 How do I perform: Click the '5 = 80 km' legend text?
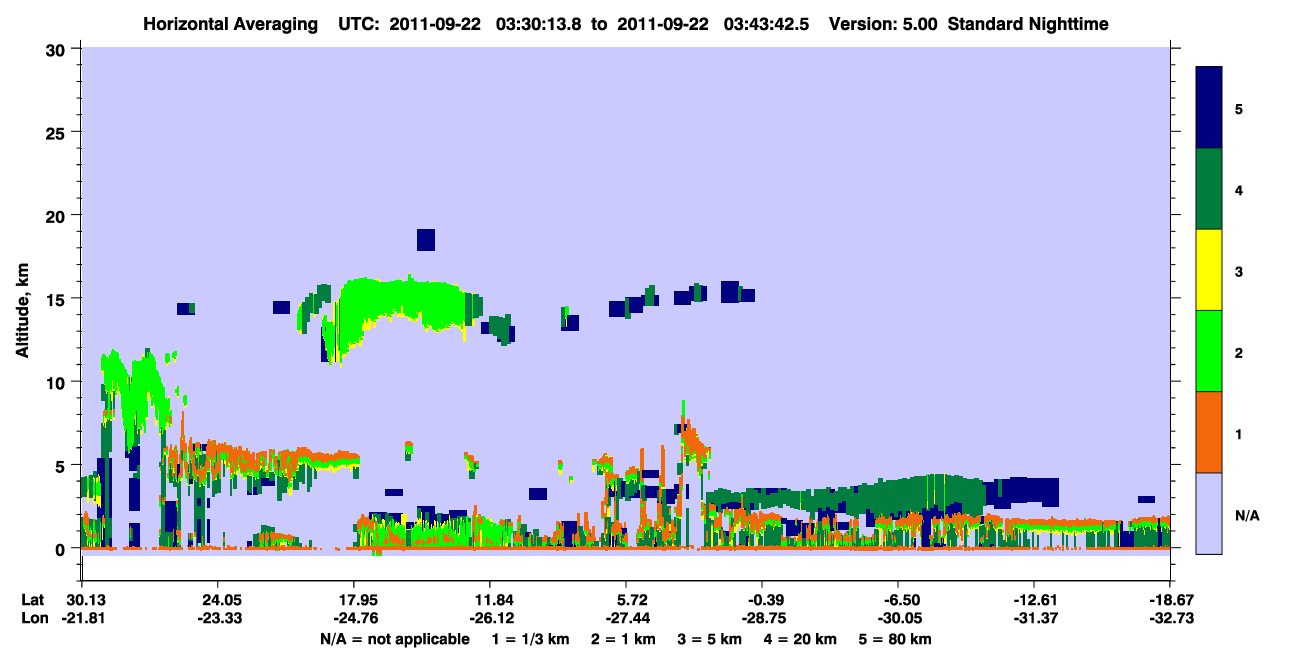click(896, 639)
